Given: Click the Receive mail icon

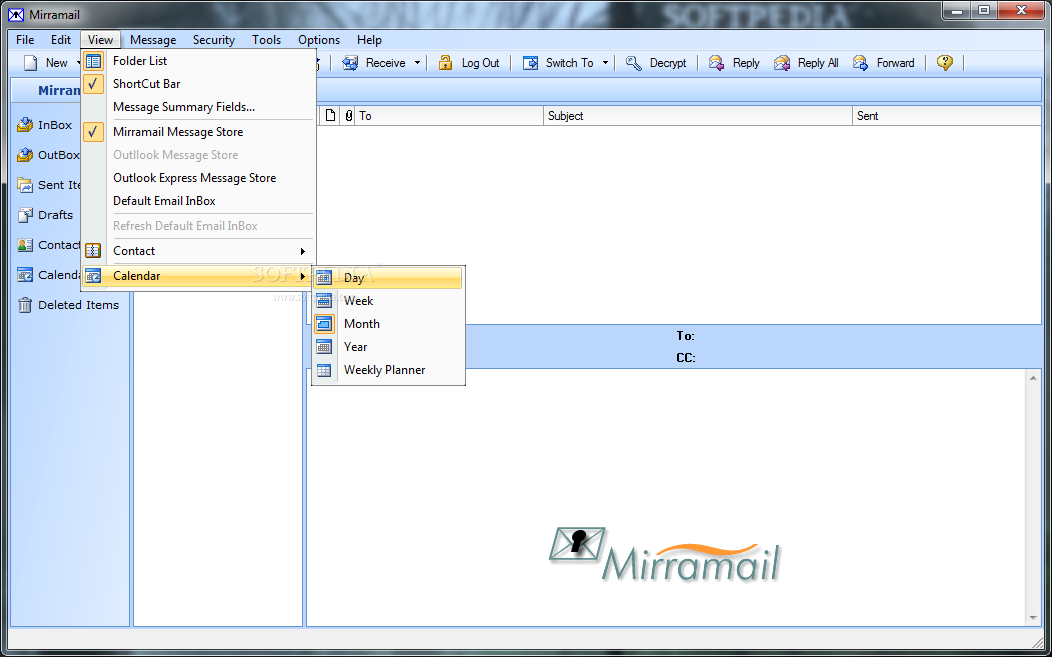Looking at the screenshot, I should click(350, 63).
